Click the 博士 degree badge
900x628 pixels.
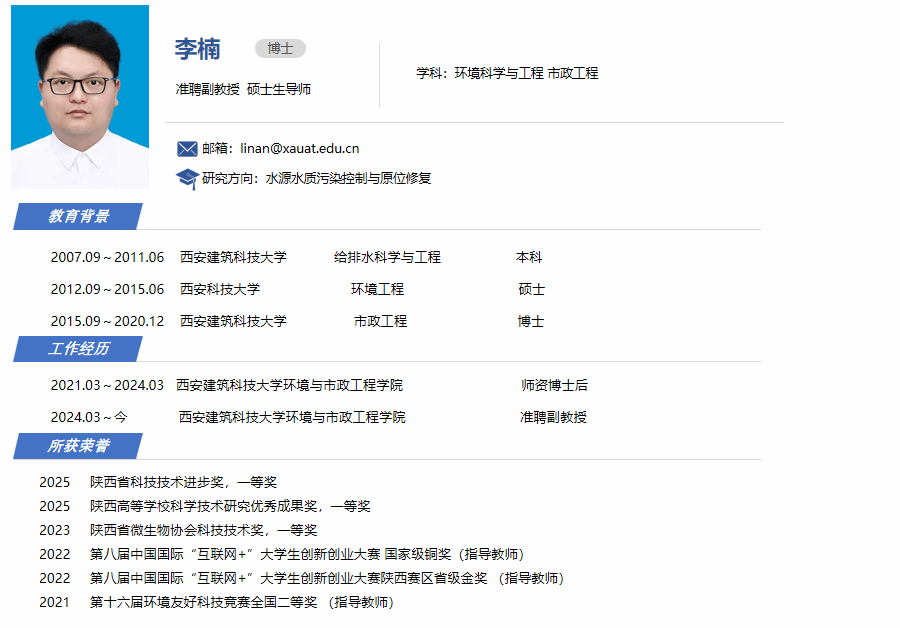(x=280, y=49)
